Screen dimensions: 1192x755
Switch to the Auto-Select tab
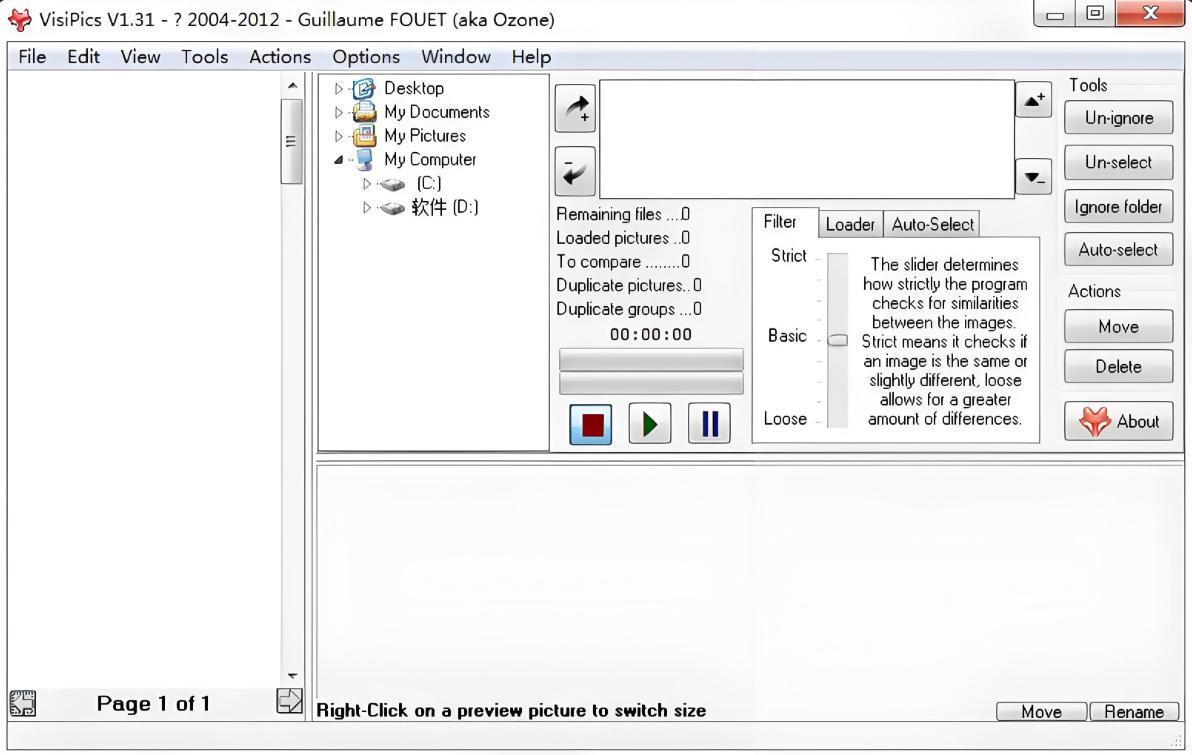tap(932, 225)
